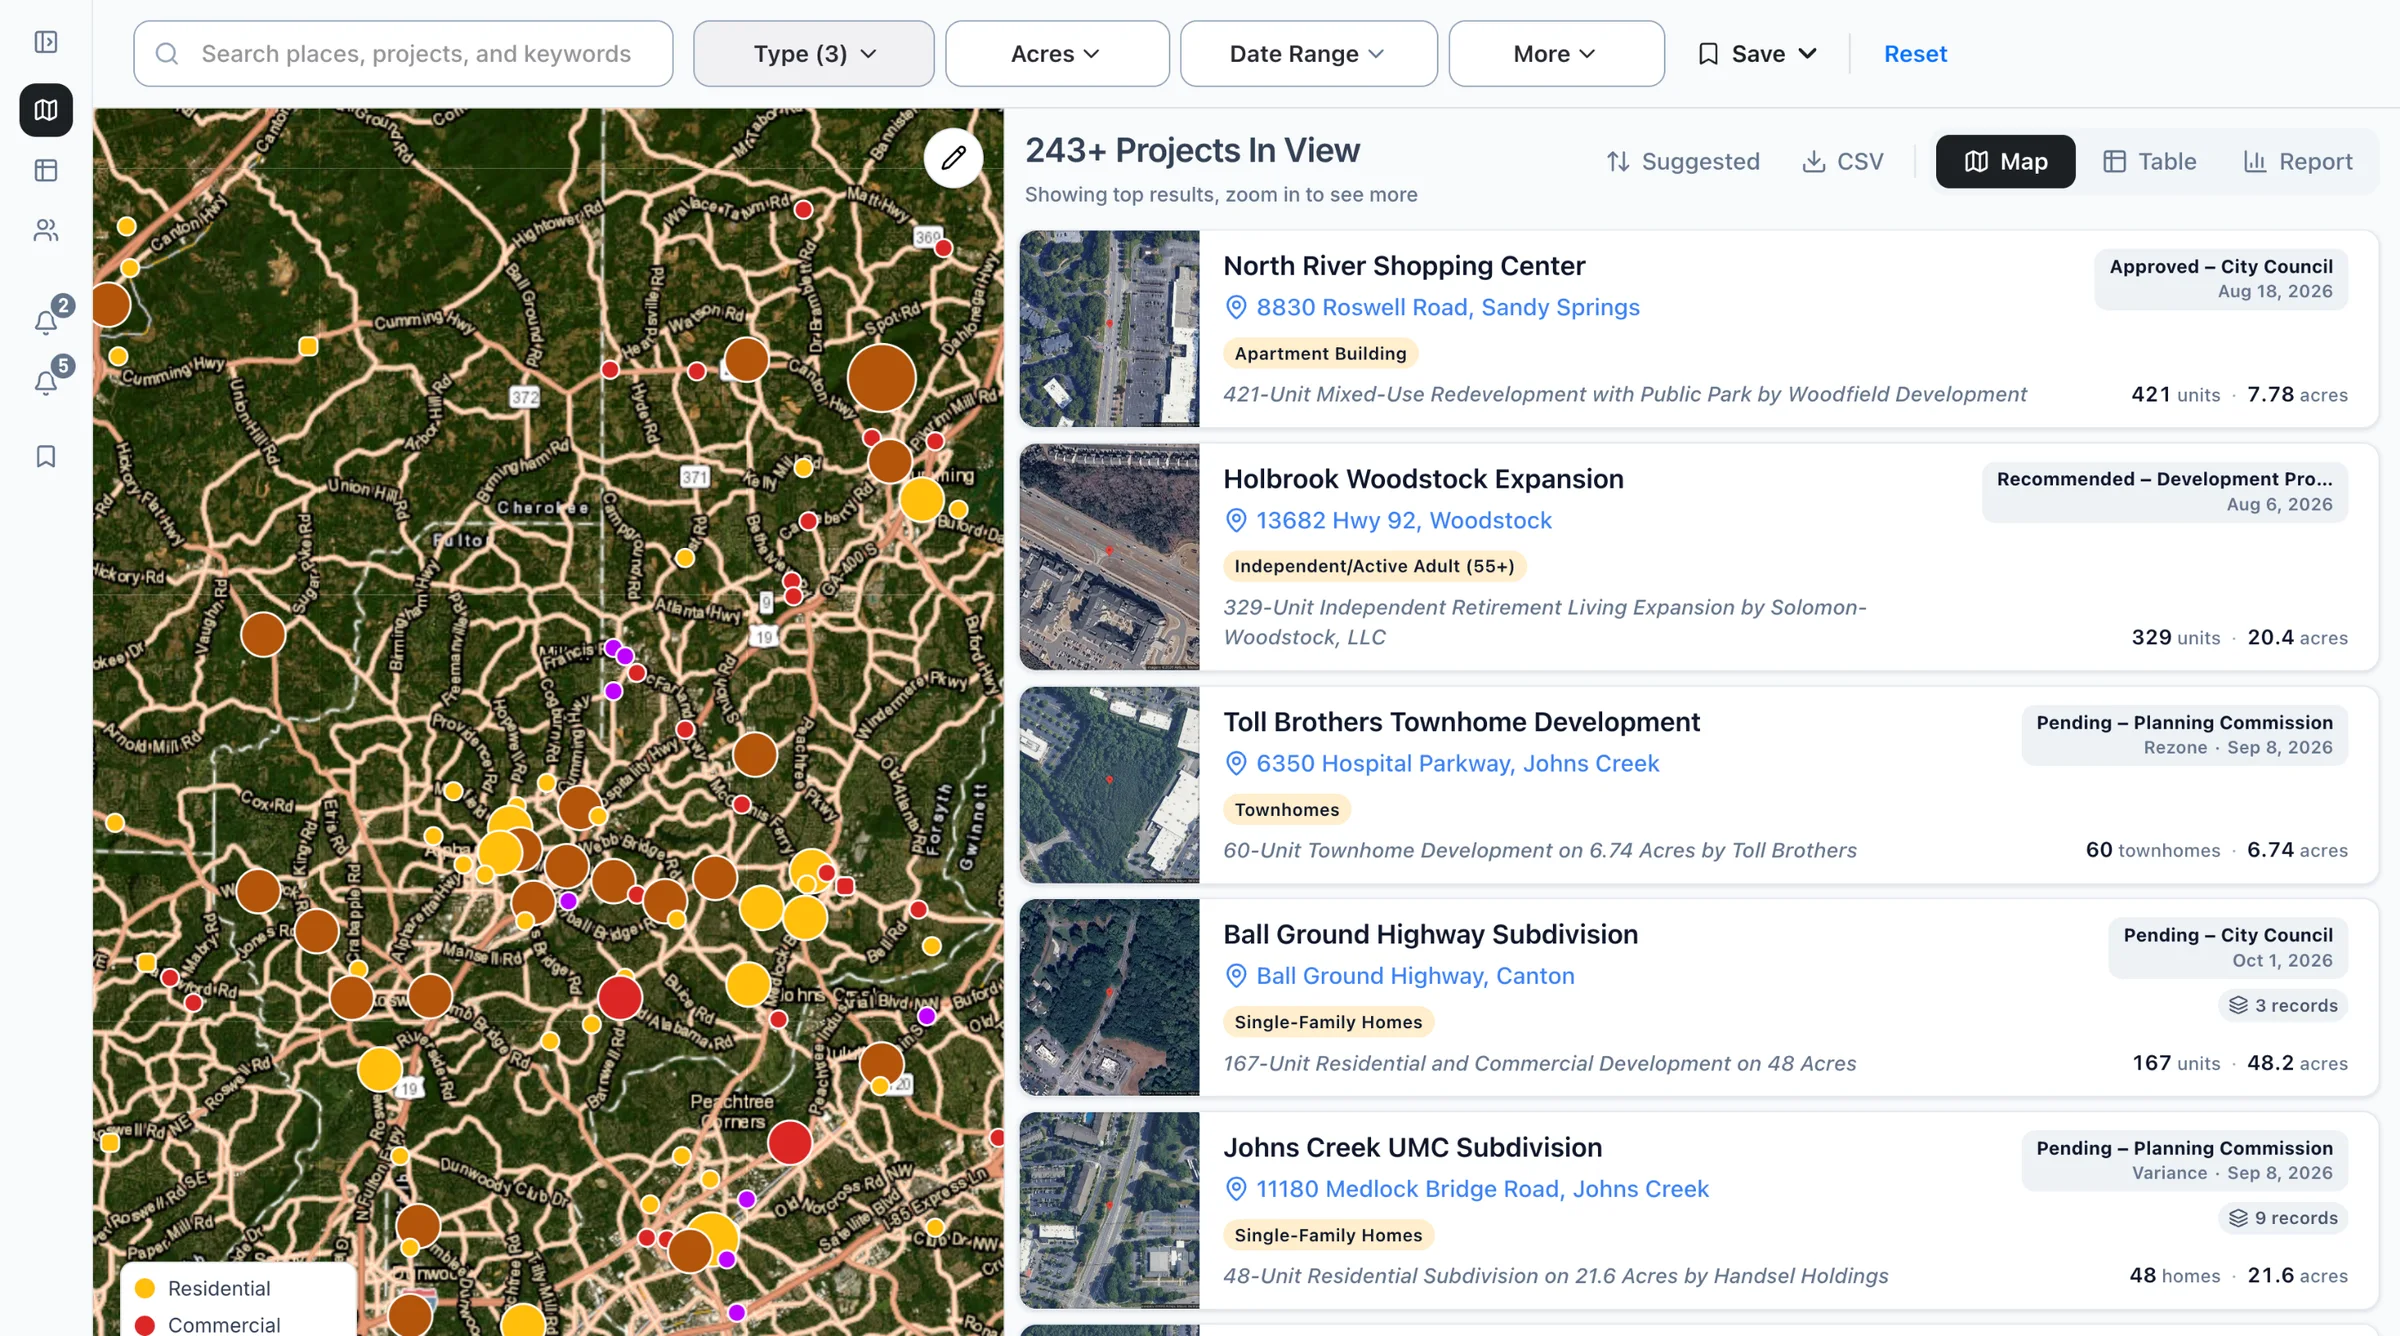The width and height of the screenshot is (2400, 1336).
Task: Click Residential yellow legend swatch
Action: pyautogui.click(x=145, y=1288)
